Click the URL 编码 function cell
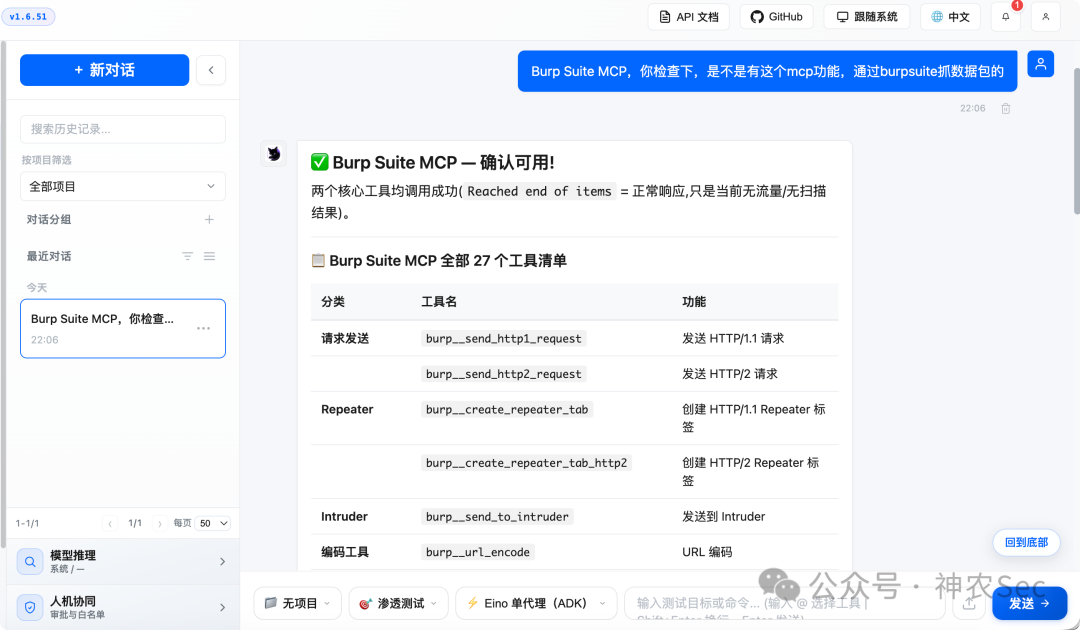Screen dimensions: 1080x630 707,552
